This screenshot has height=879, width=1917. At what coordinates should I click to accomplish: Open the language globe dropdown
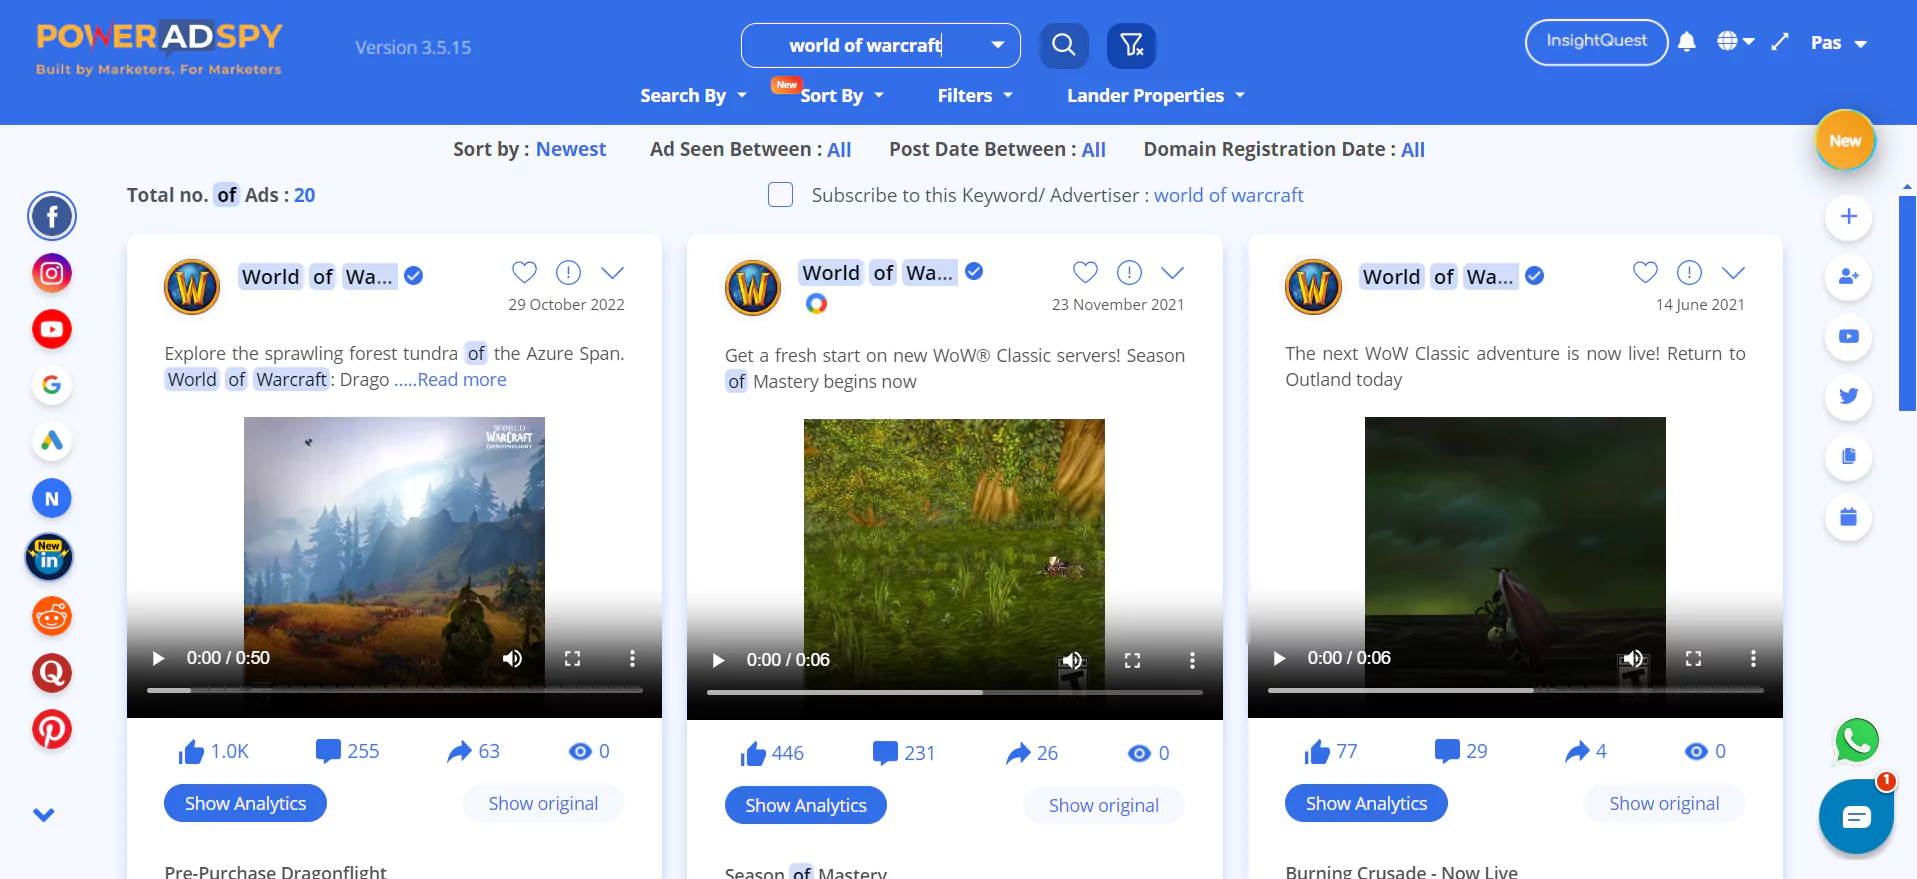pyautogui.click(x=1736, y=42)
